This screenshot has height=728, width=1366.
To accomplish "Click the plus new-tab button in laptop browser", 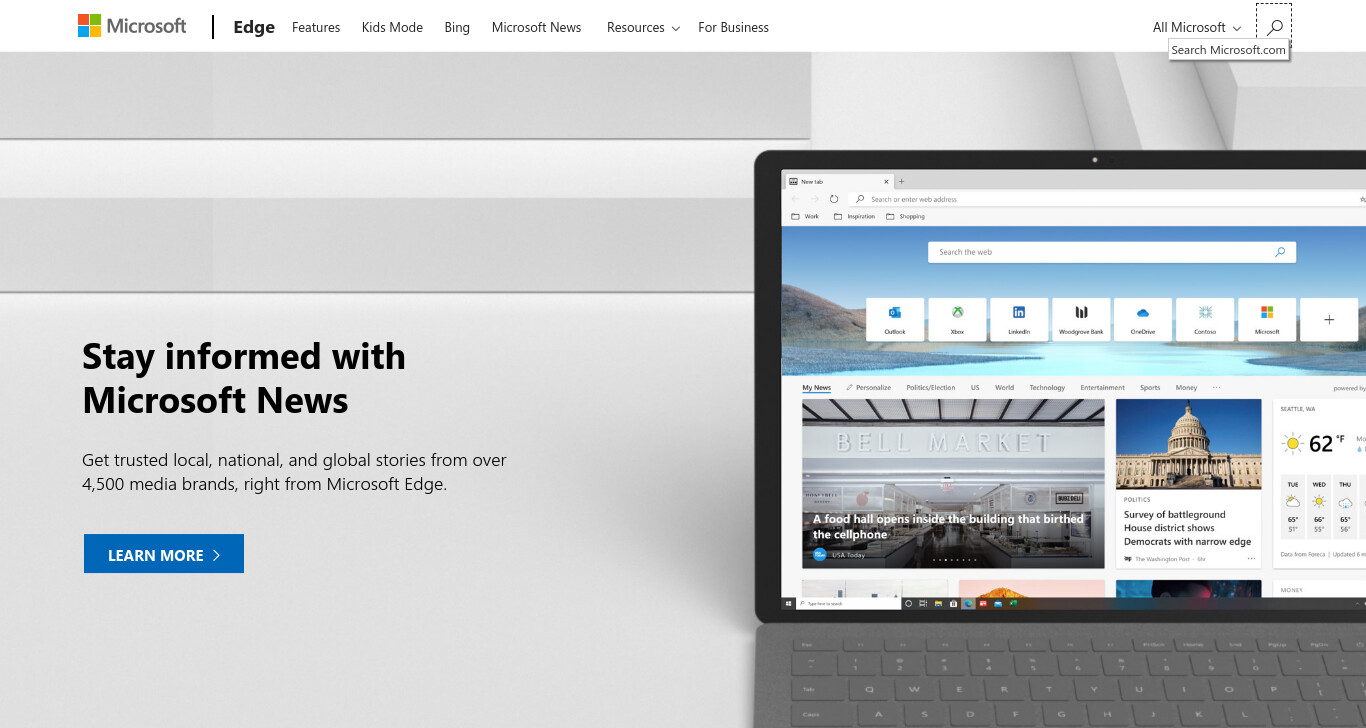I will [x=901, y=181].
